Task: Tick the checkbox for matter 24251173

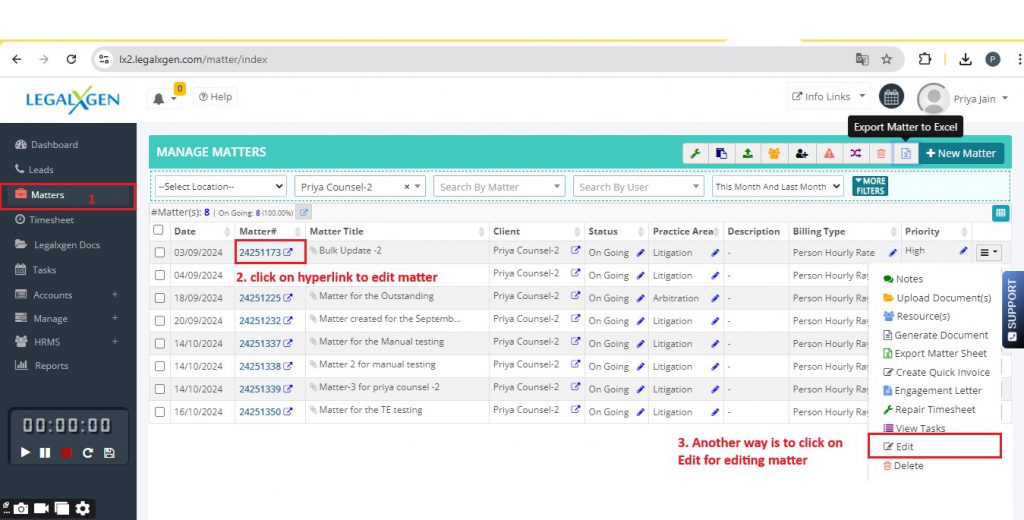Action: [160, 252]
